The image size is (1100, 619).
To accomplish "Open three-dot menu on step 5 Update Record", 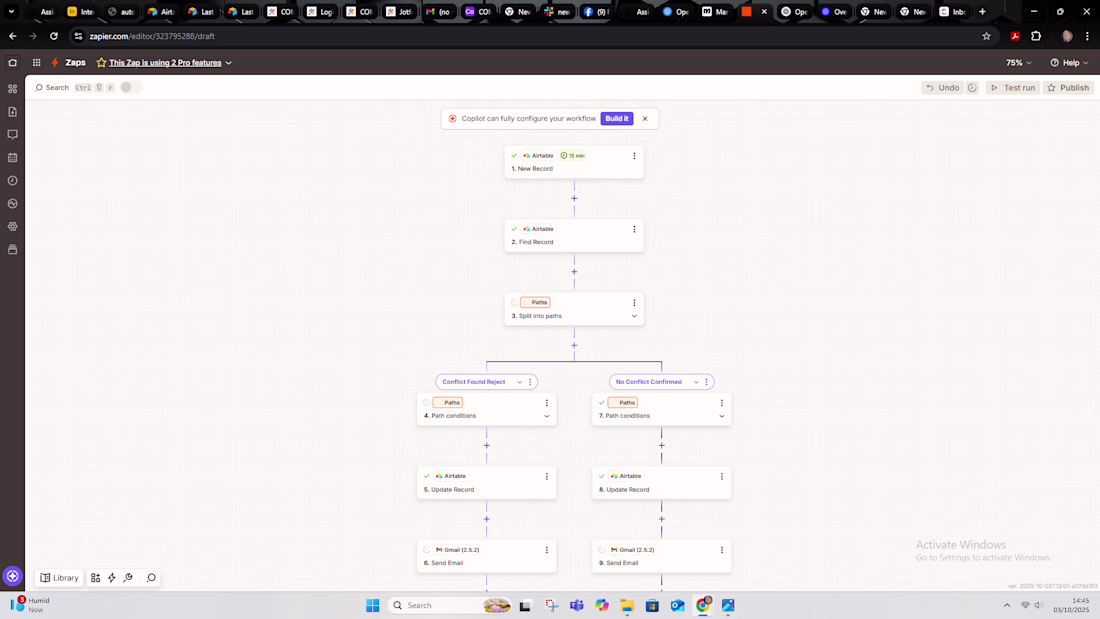I will (x=546, y=477).
